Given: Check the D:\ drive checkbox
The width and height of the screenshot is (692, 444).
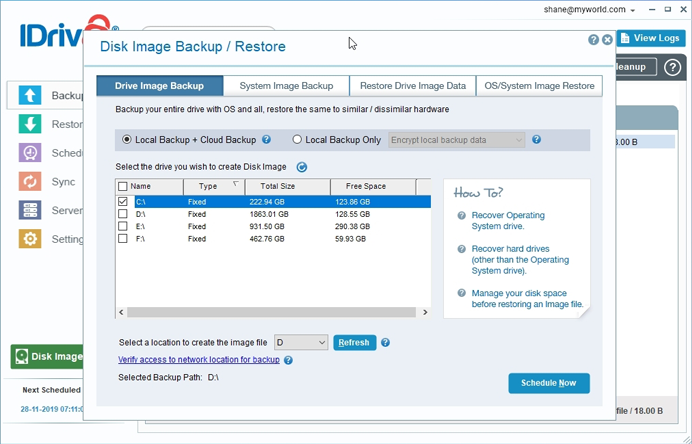Looking at the screenshot, I should click(123, 214).
